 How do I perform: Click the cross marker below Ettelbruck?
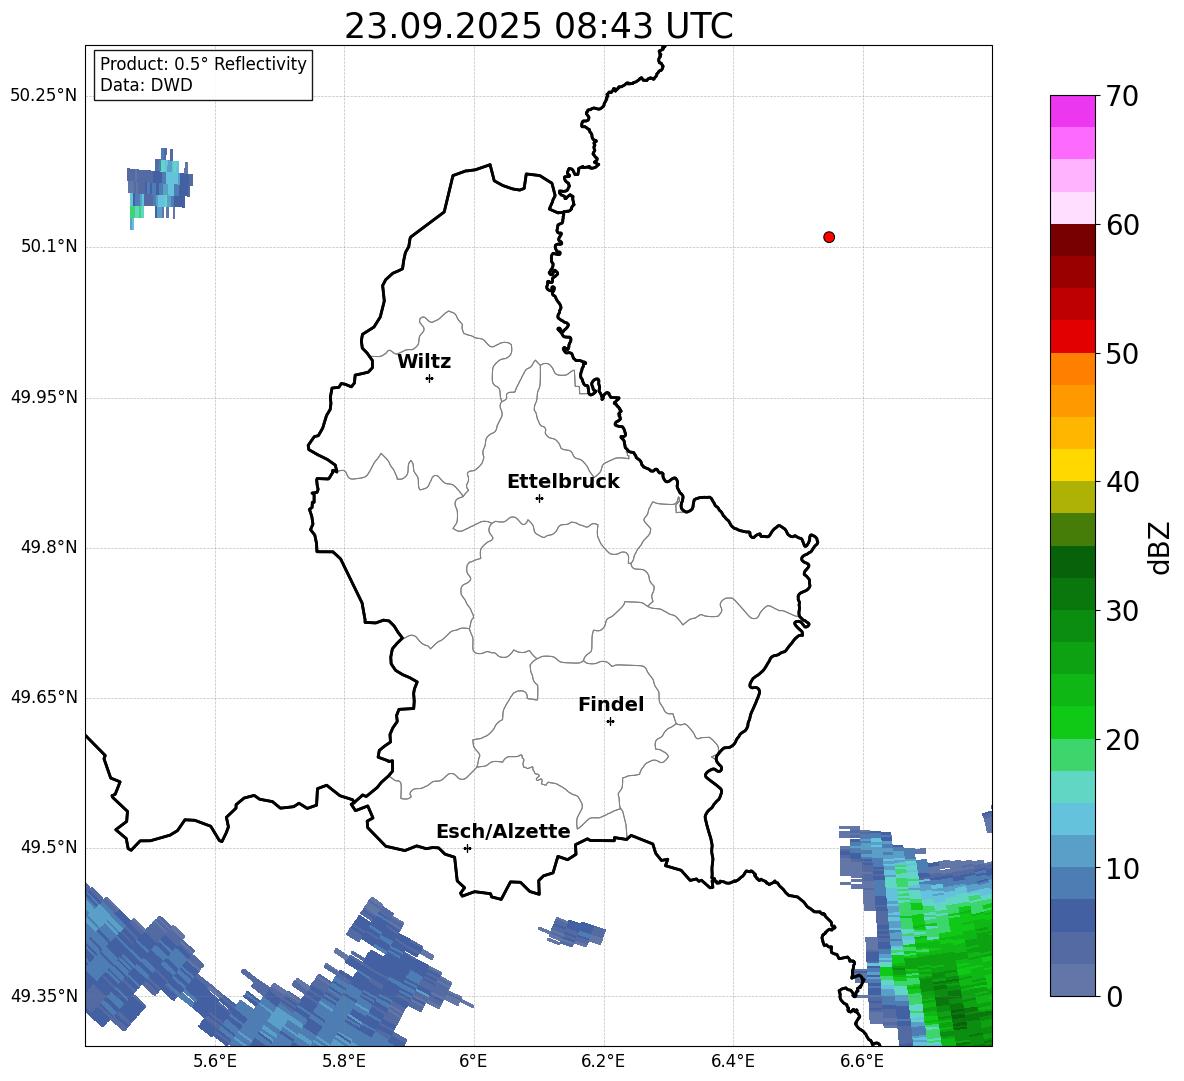coord(539,498)
